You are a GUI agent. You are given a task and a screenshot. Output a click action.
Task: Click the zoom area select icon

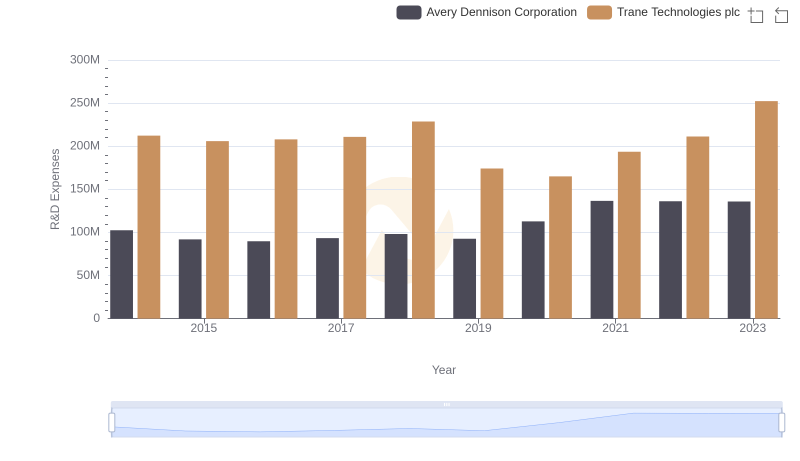coord(756,15)
